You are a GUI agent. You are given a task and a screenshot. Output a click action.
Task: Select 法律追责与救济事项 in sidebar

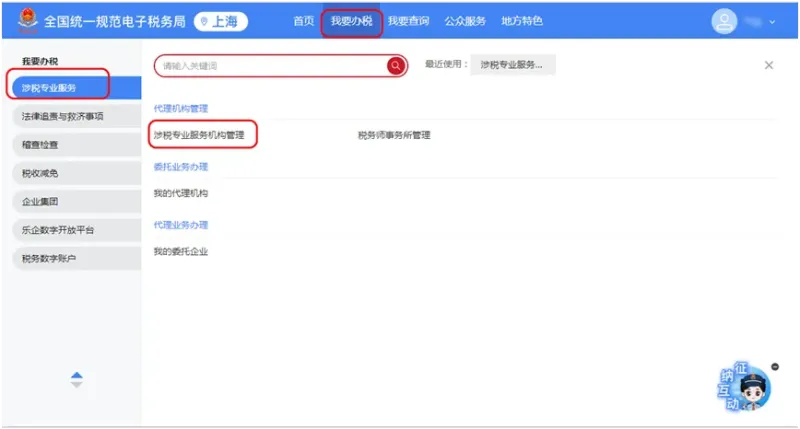(x=77, y=116)
